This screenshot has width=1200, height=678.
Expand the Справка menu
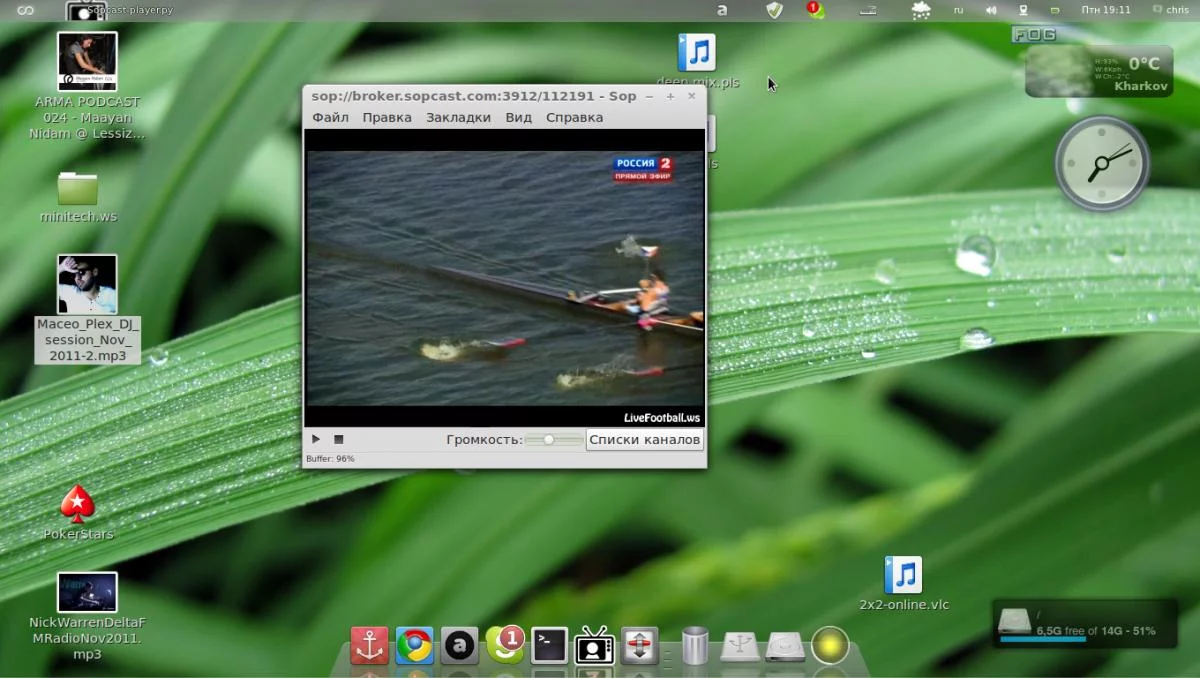(x=574, y=117)
